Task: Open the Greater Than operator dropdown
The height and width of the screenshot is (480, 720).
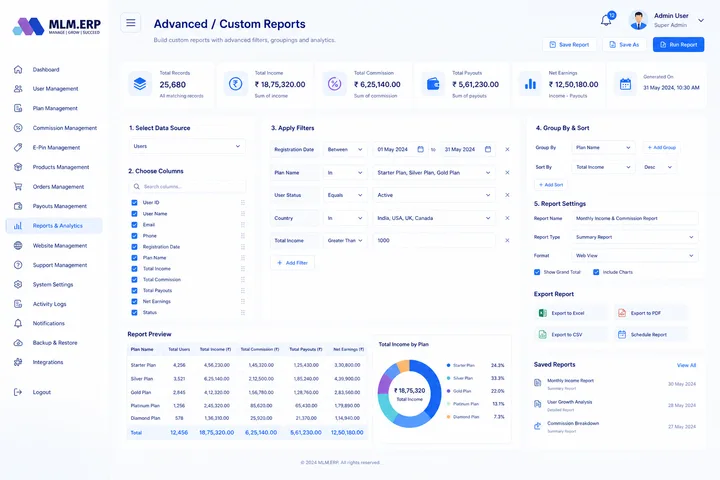Action: coord(345,240)
